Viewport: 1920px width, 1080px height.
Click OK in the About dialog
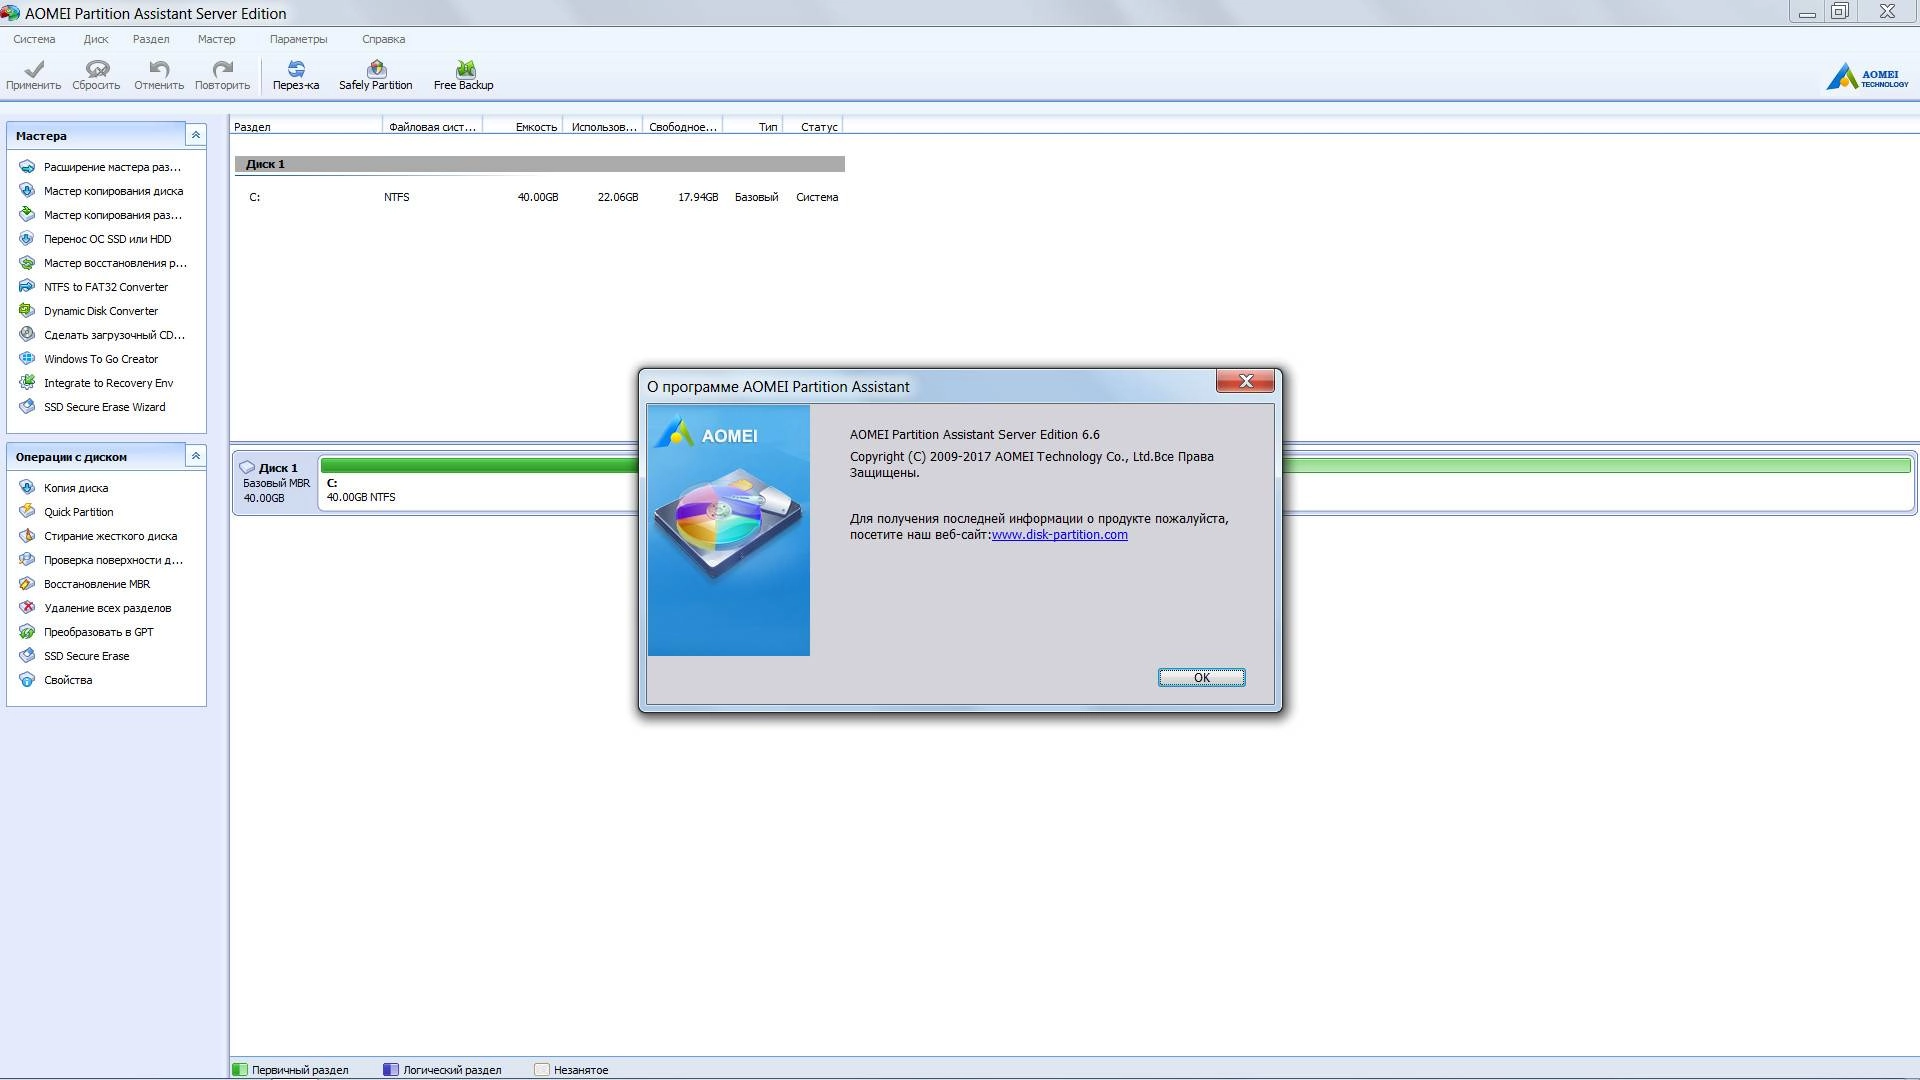(x=1201, y=677)
